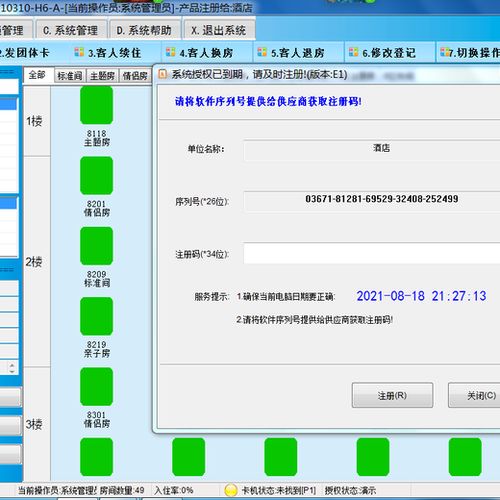The width and height of the screenshot is (500, 500).
Task: Click the 3.客人续住 toolbar icon
Action: (x=79, y=52)
